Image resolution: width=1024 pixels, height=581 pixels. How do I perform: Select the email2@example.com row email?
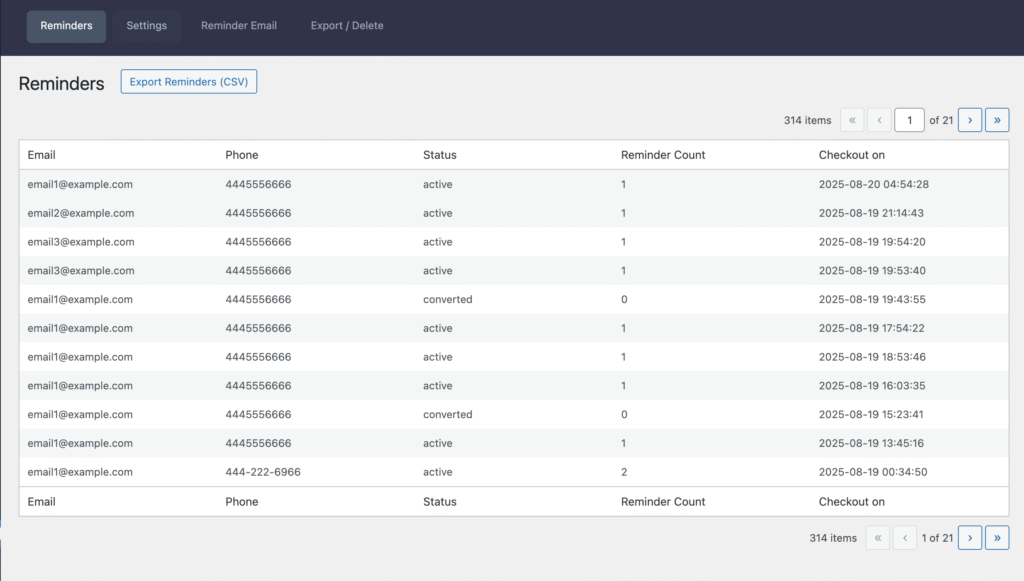(x=81, y=213)
